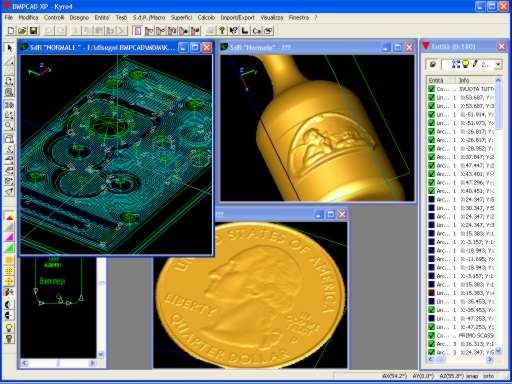Screen dimensions: 512x384
Task: Click the 'Info' column header
Action: [475, 80]
